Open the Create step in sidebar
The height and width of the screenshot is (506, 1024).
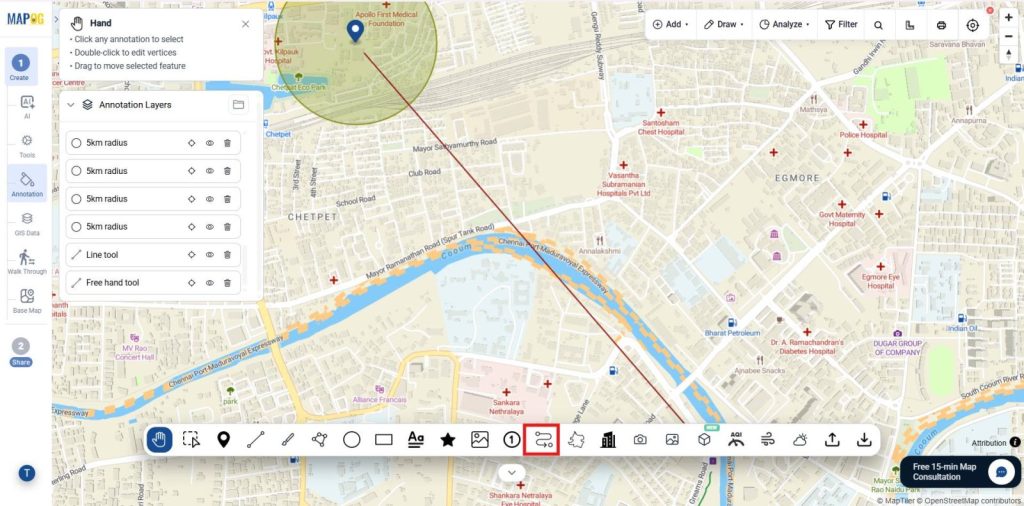click(x=20, y=67)
